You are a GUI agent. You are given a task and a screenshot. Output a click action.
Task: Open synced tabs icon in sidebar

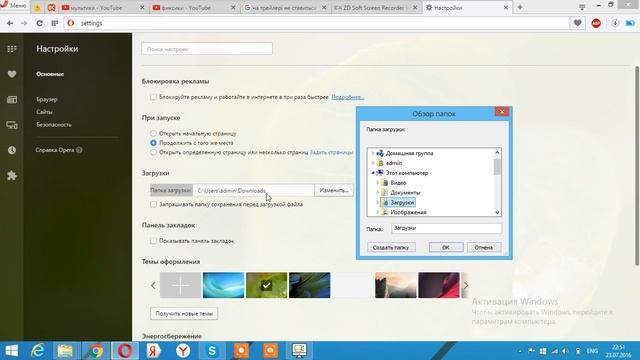[12, 125]
